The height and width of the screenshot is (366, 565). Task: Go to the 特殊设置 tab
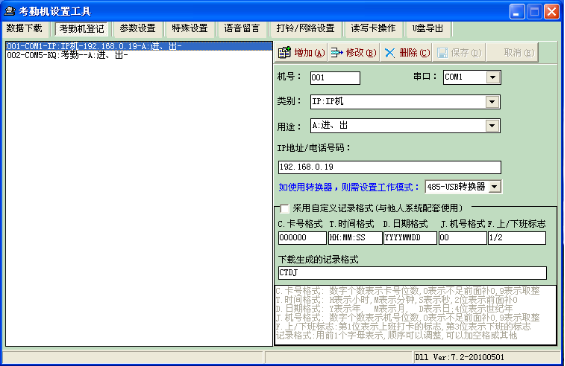tap(190, 28)
